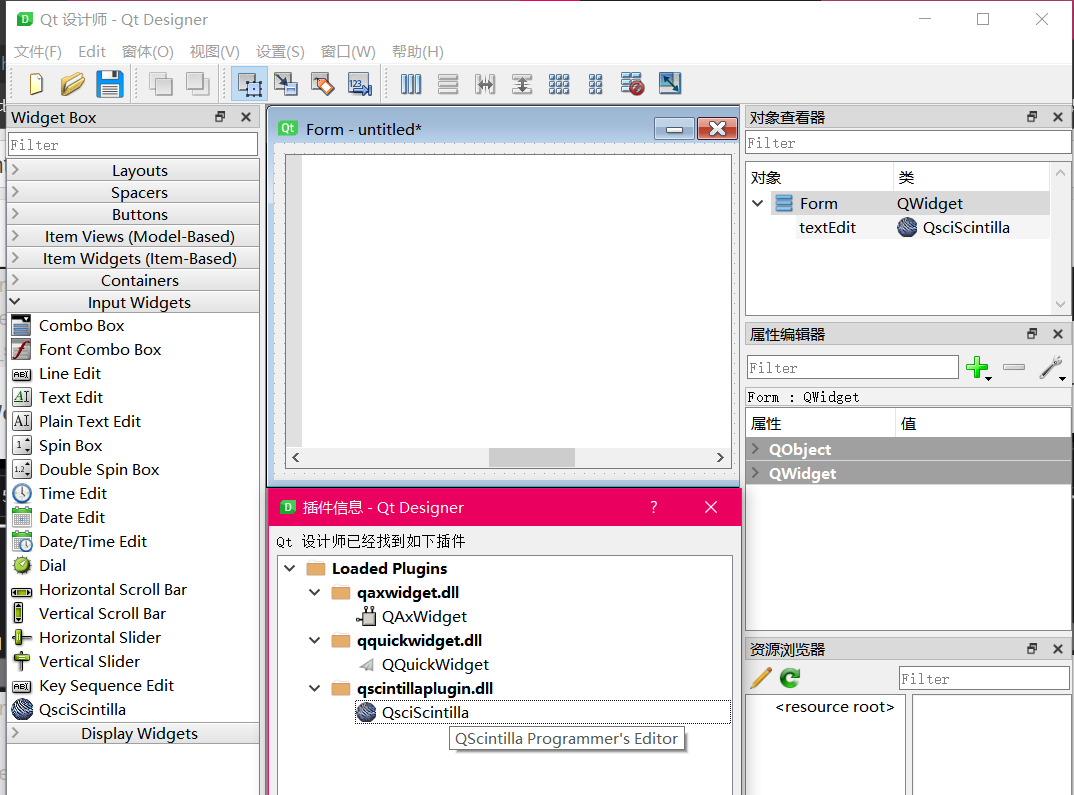Expand the Containers category
The width and height of the screenshot is (1074, 795).
[134, 280]
